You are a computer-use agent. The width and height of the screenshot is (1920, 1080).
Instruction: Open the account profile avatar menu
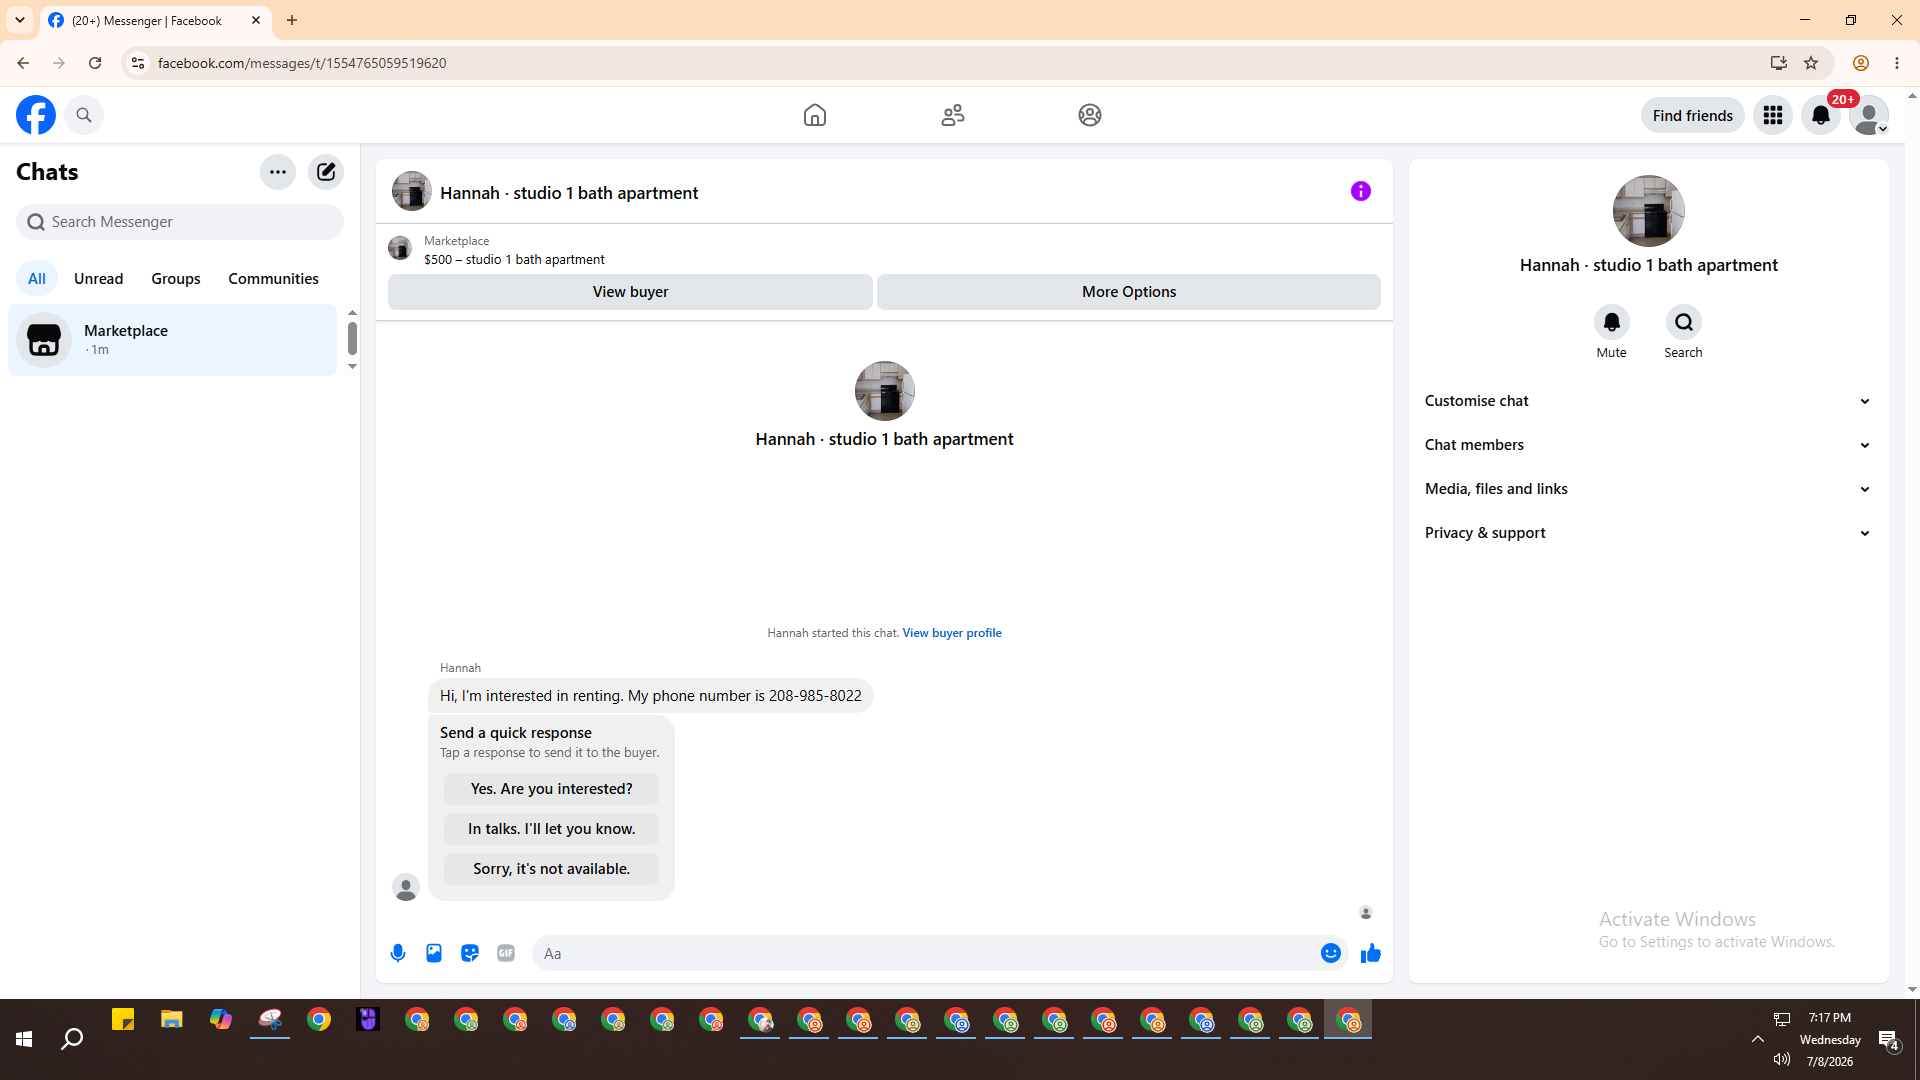(x=1868, y=115)
